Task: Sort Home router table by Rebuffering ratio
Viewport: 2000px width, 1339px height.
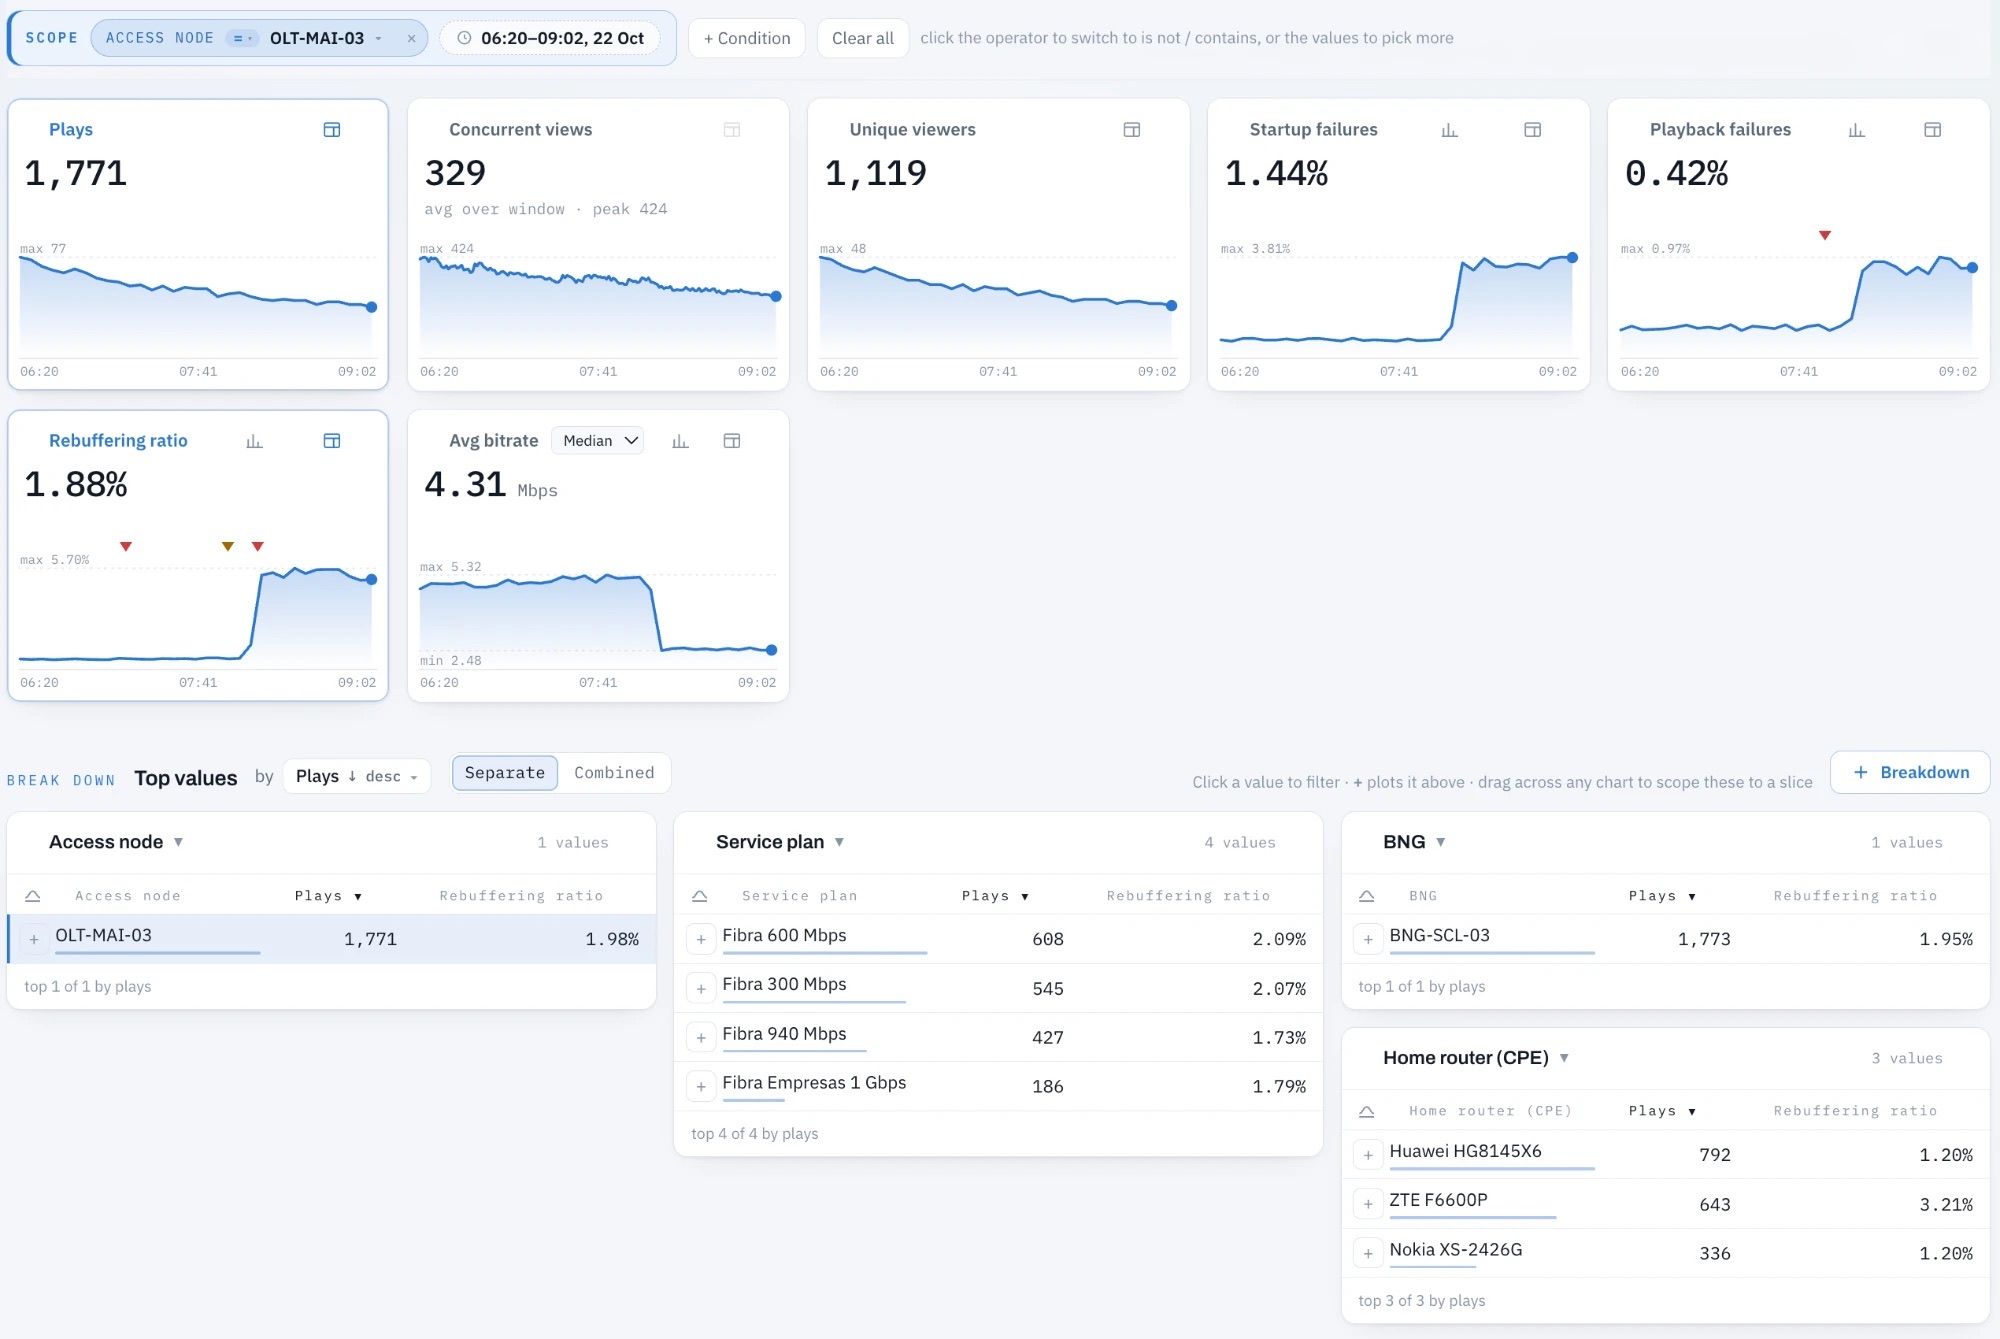Action: 1855,1111
